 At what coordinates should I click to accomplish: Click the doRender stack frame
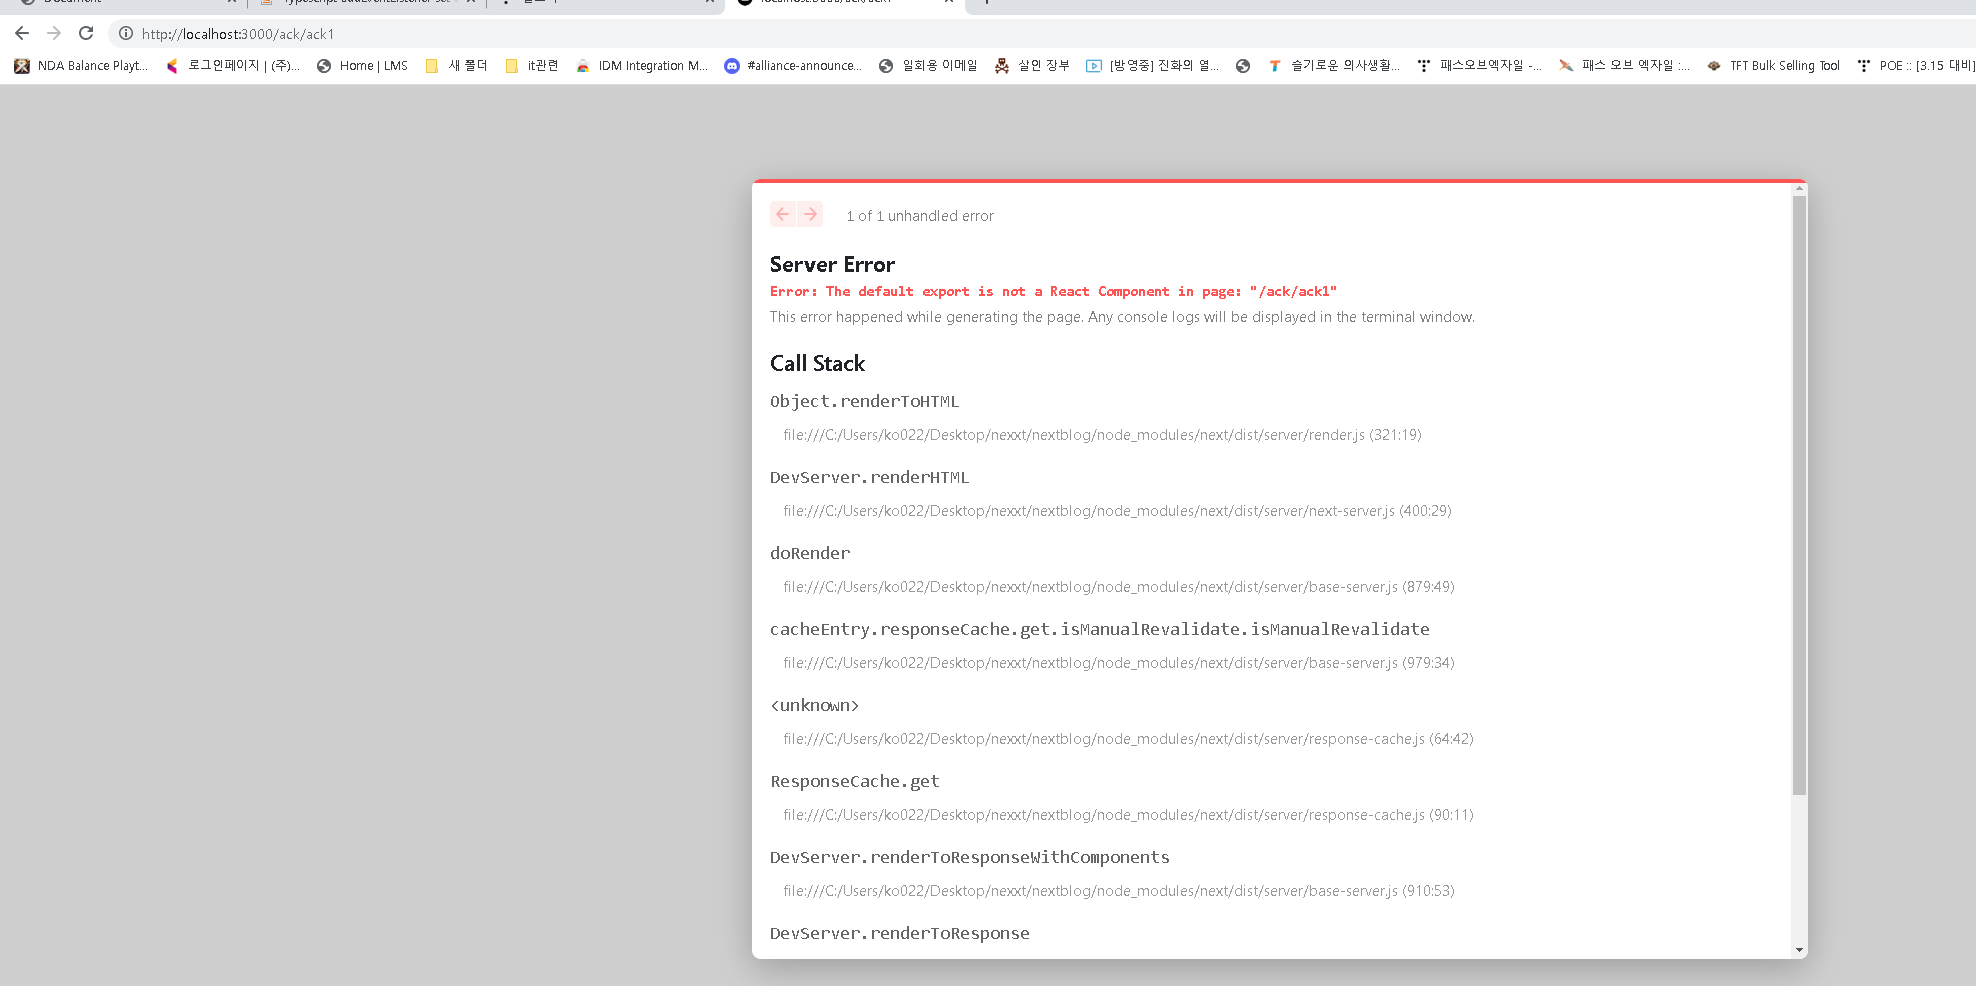pyautogui.click(x=810, y=554)
